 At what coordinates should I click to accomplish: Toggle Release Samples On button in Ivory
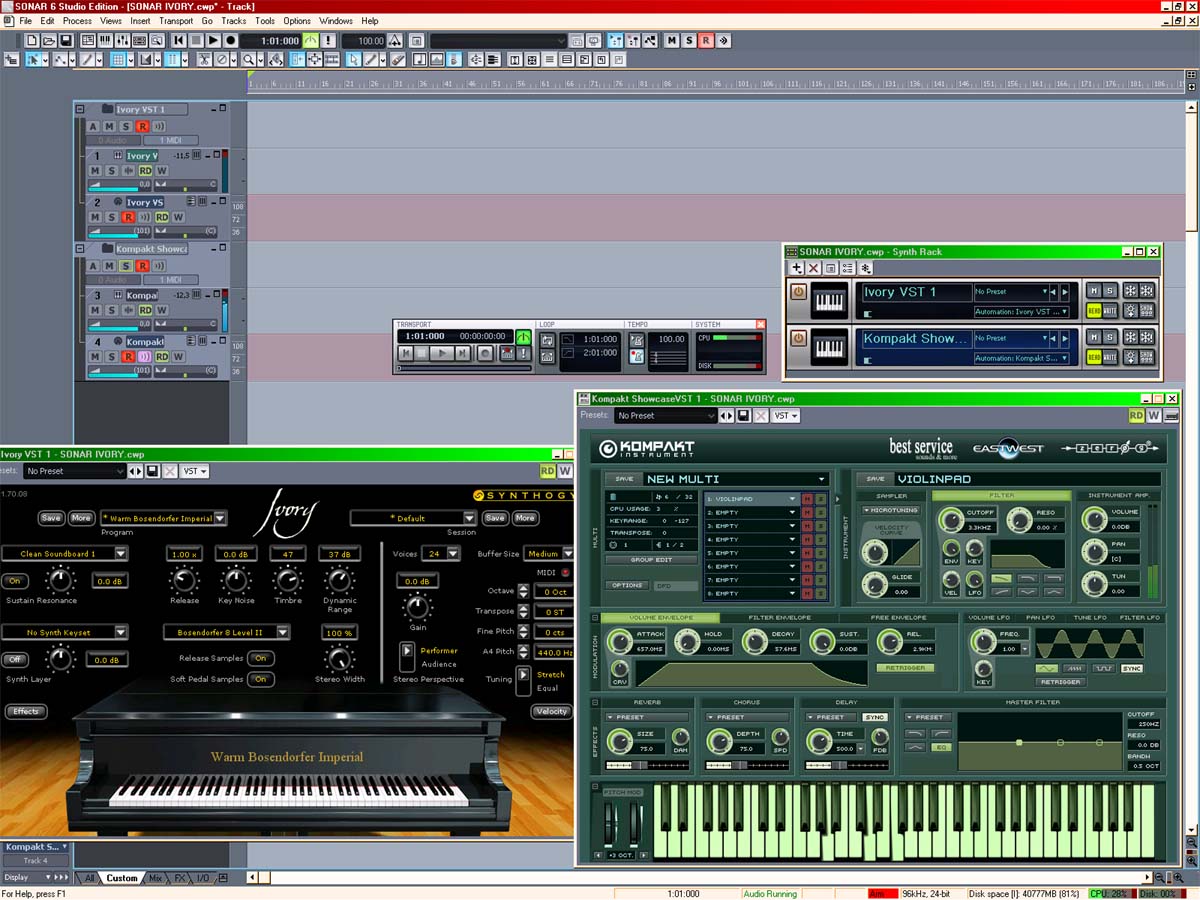pyautogui.click(x=261, y=658)
